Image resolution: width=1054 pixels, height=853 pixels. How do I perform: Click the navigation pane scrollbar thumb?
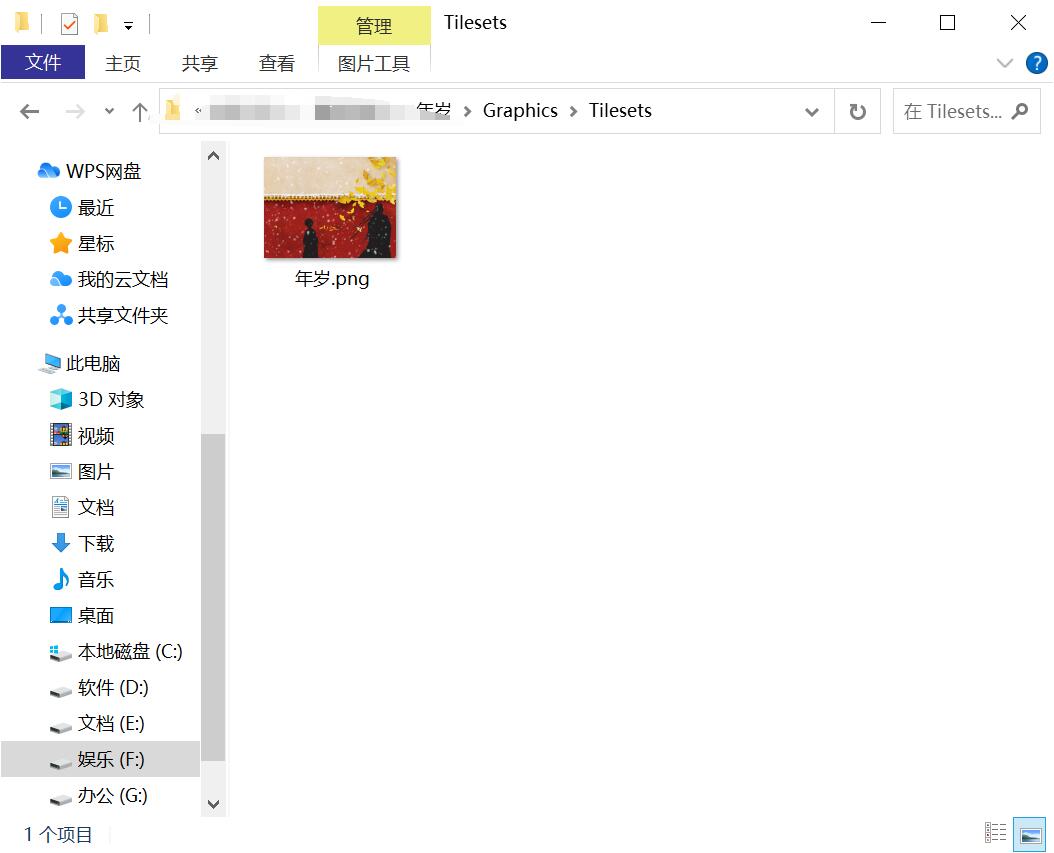(x=213, y=597)
